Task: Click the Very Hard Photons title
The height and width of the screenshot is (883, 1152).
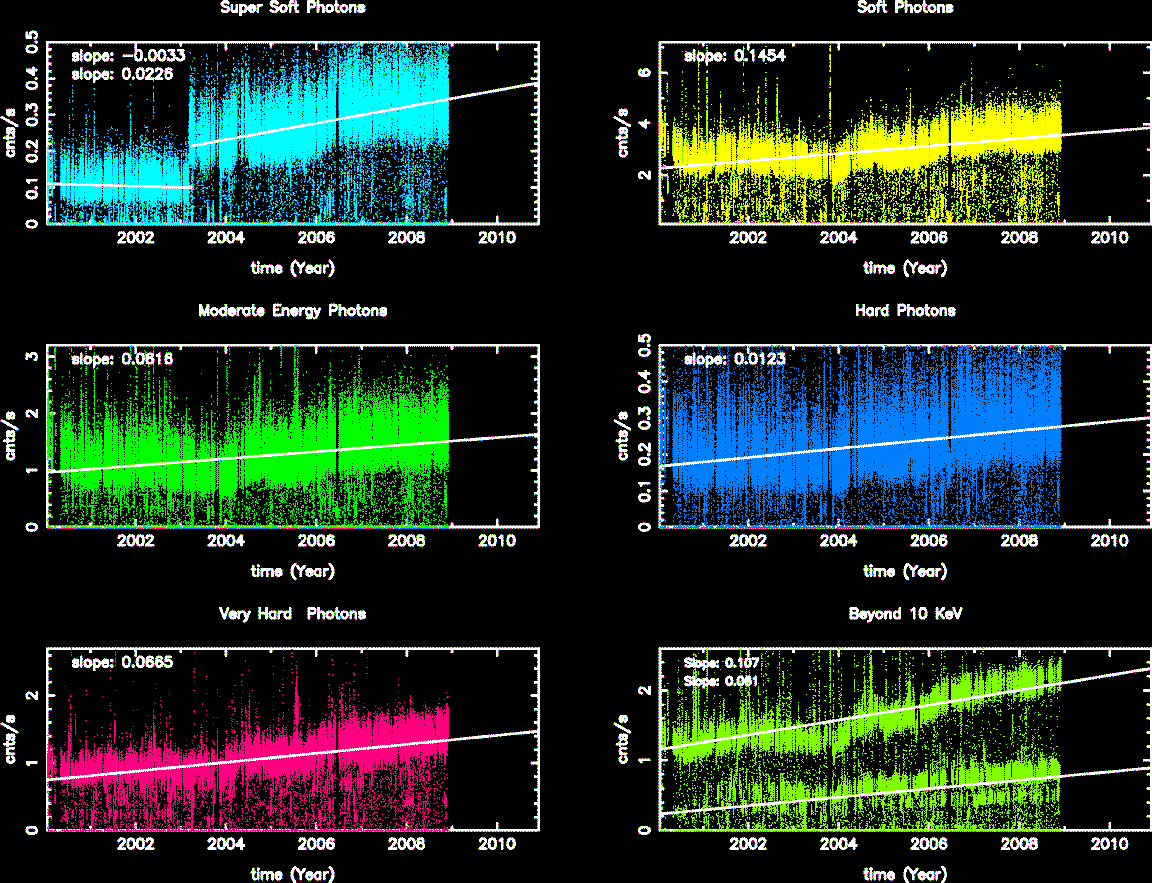Action: [x=292, y=614]
